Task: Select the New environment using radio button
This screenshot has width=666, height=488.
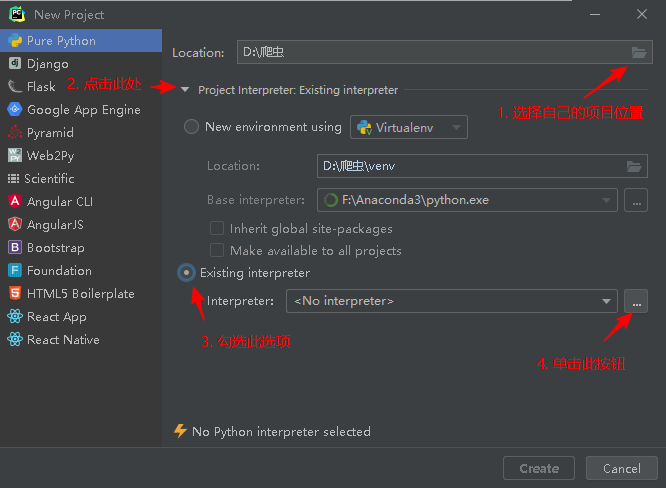Action: pos(191,127)
